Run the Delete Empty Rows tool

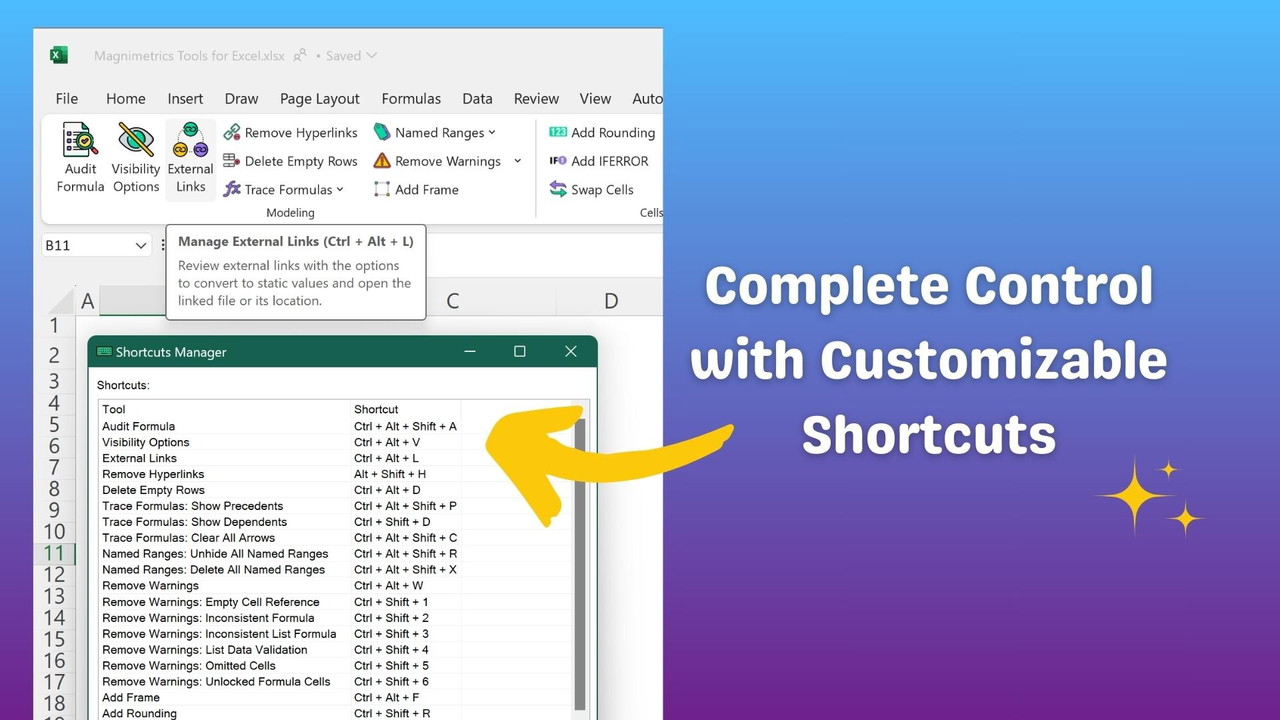[x=290, y=161]
